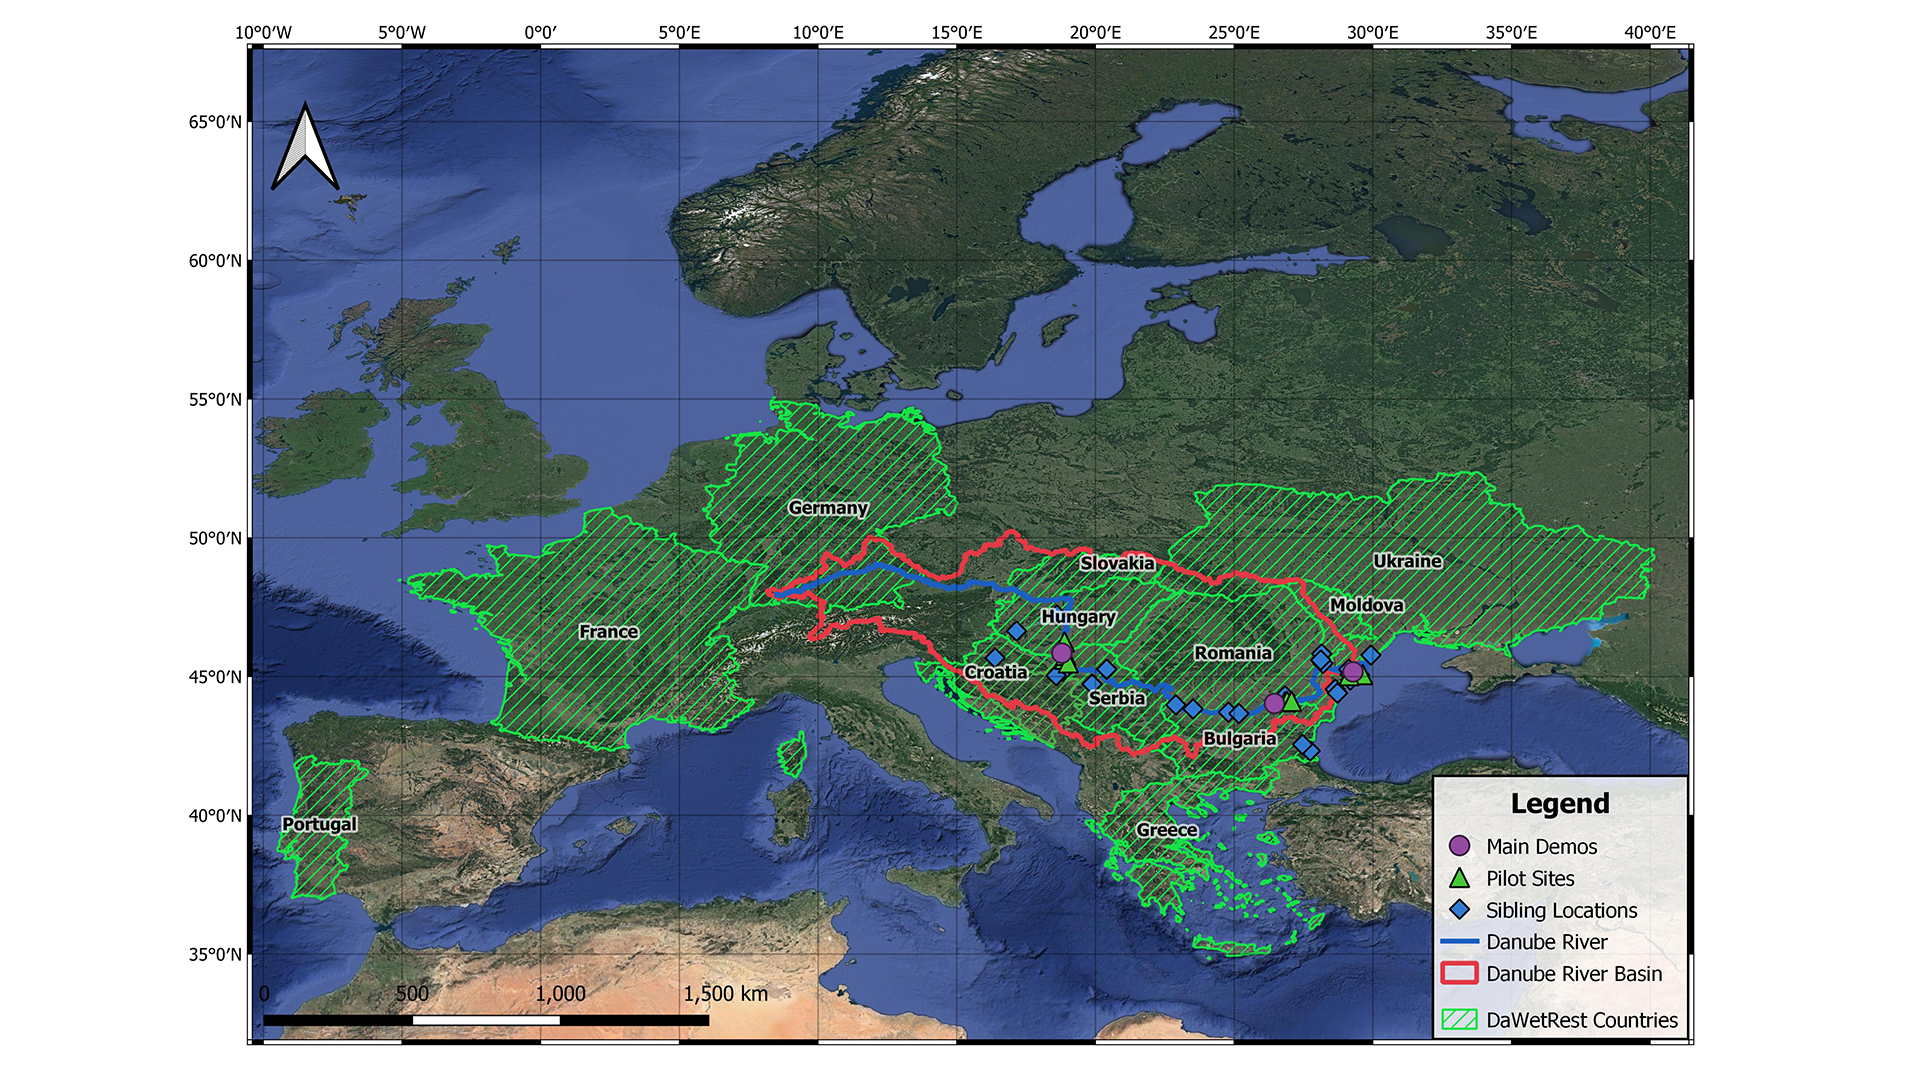Click the green hatched DaWetRest Countries swatch
This screenshot has height=1080, width=1920.
tap(1459, 1020)
